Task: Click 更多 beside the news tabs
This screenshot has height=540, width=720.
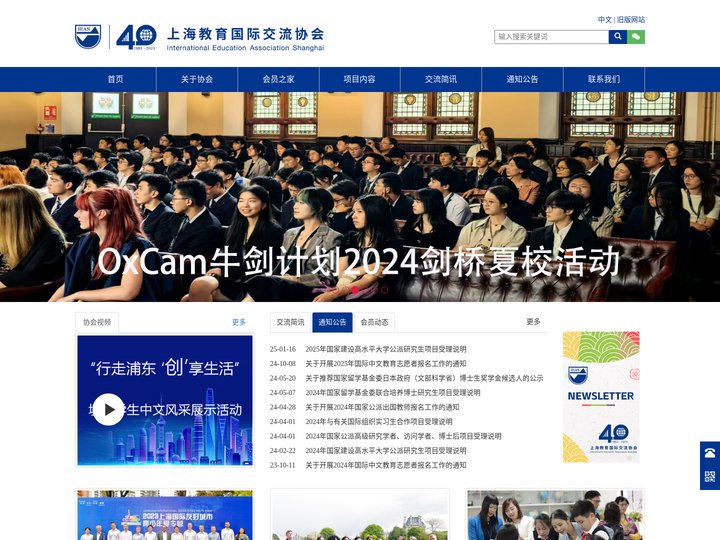Action: coord(533,322)
